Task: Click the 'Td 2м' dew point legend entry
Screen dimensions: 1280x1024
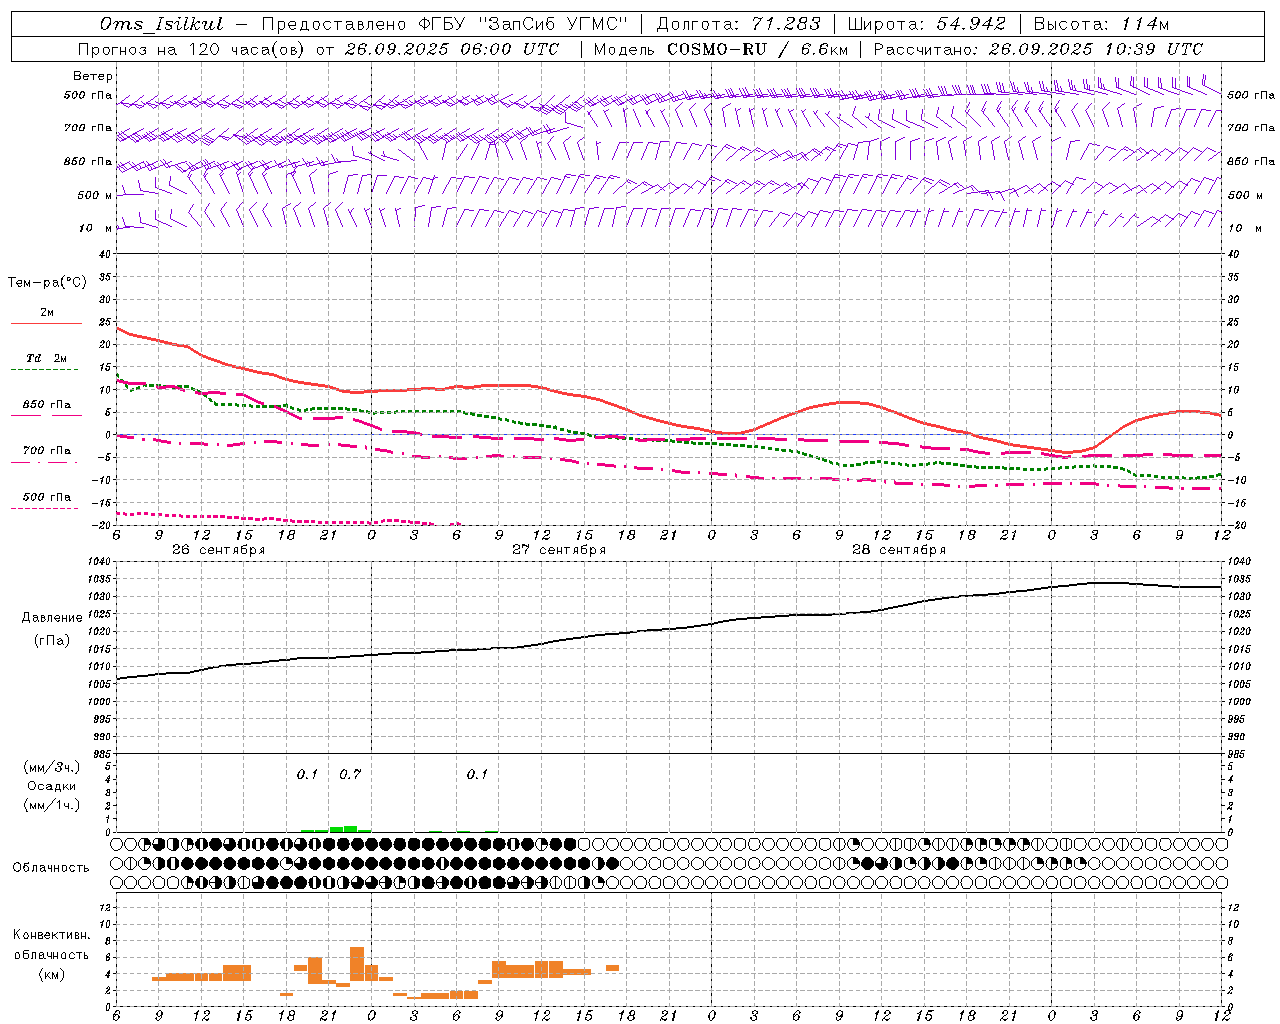Action: pyautogui.click(x=47, y=358)
